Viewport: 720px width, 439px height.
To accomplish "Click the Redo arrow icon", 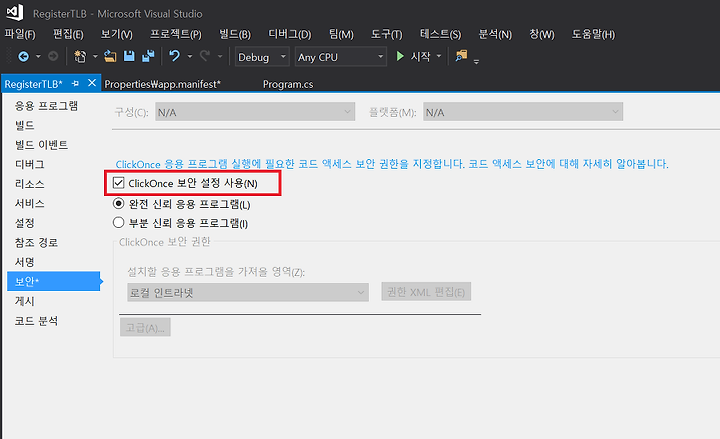I will click(205, 56).
